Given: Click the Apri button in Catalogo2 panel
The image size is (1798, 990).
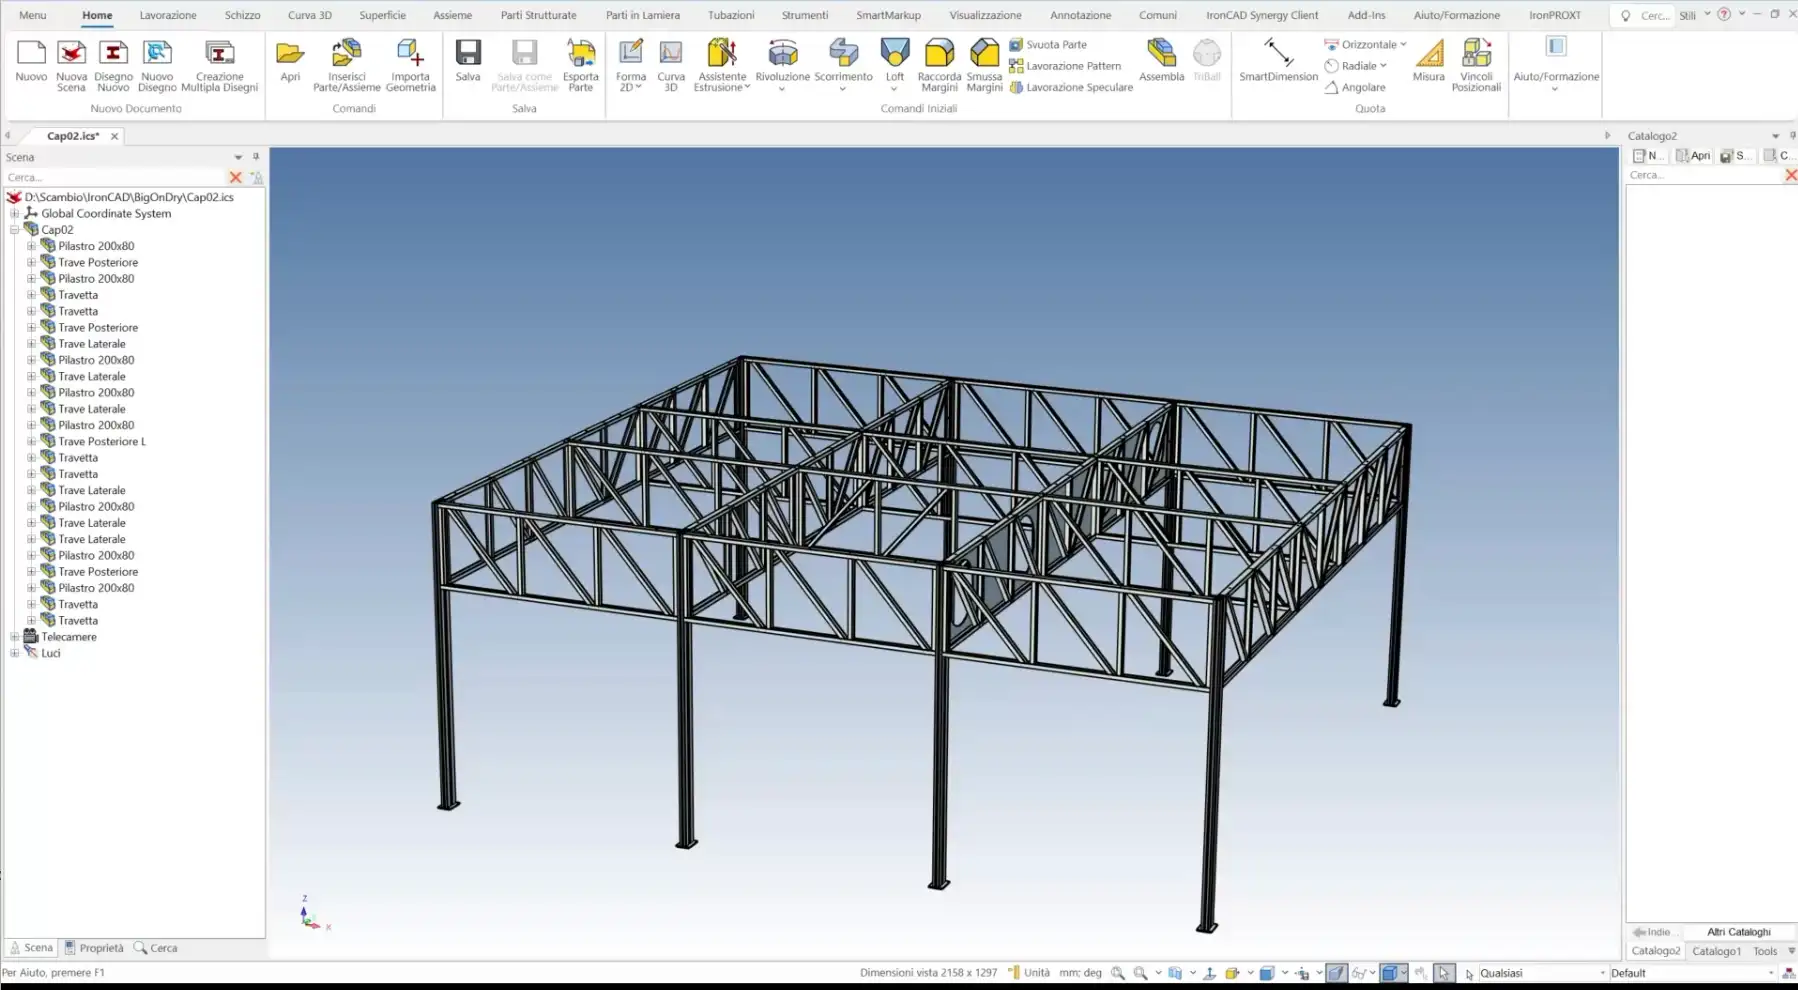Looking at the screenshot, I should (1694, 156).
